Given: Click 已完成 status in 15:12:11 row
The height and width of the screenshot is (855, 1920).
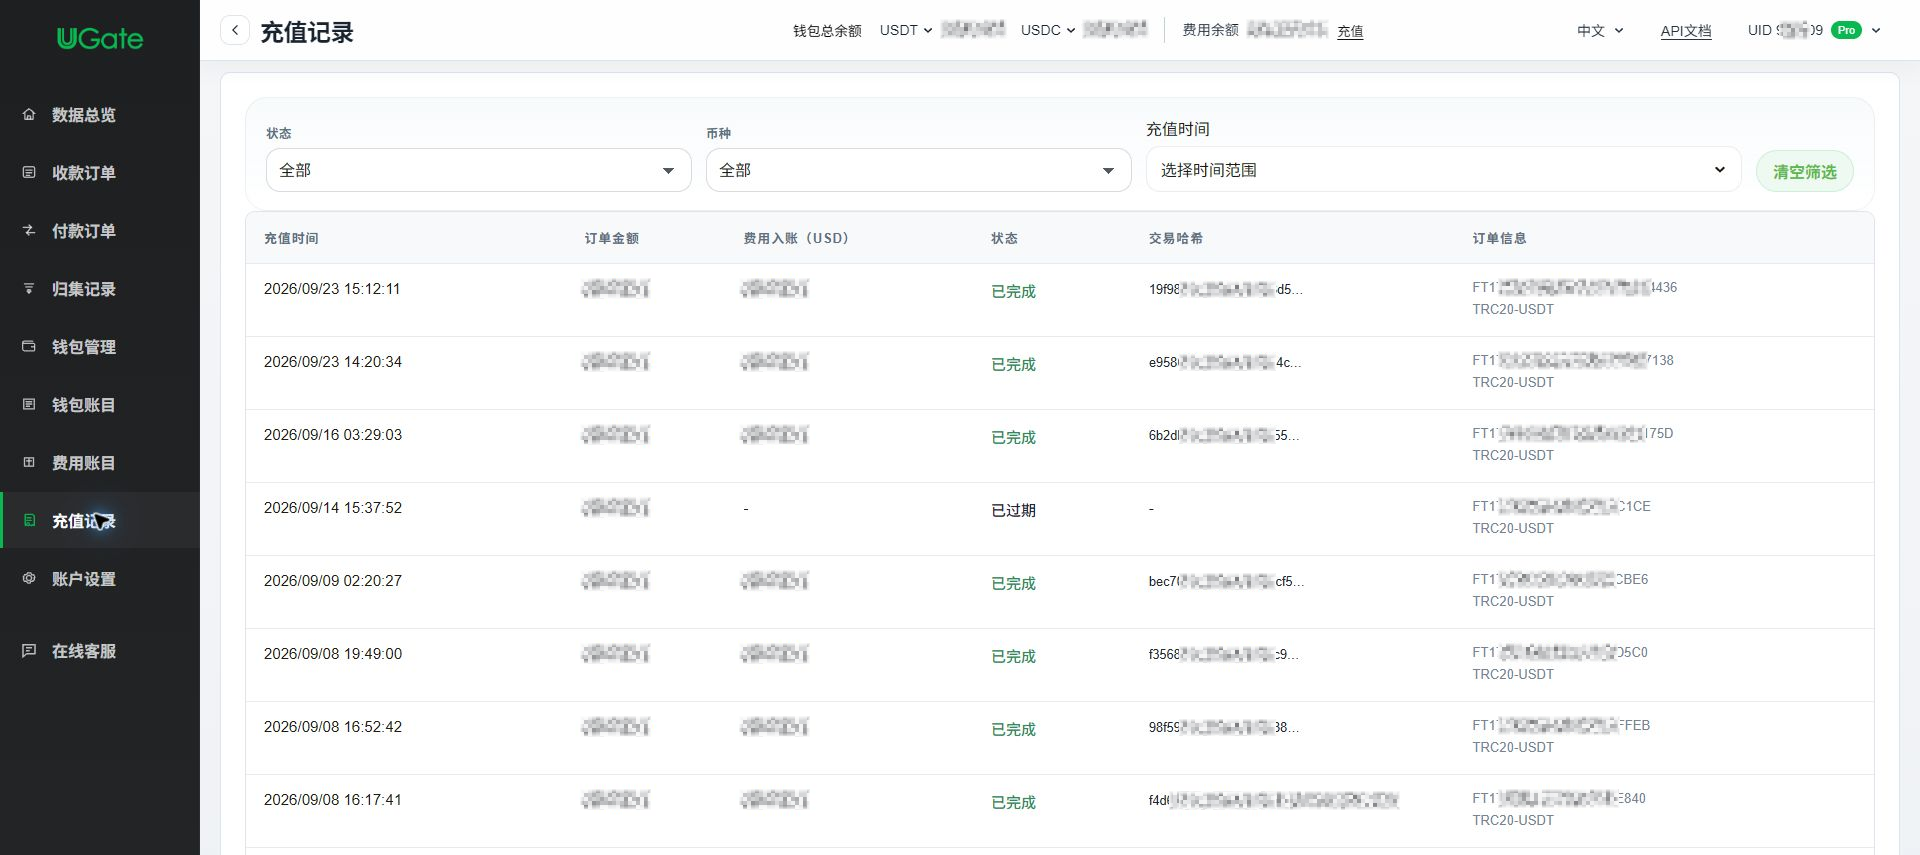Looking at the screenshot, I should click(1013, 291).
